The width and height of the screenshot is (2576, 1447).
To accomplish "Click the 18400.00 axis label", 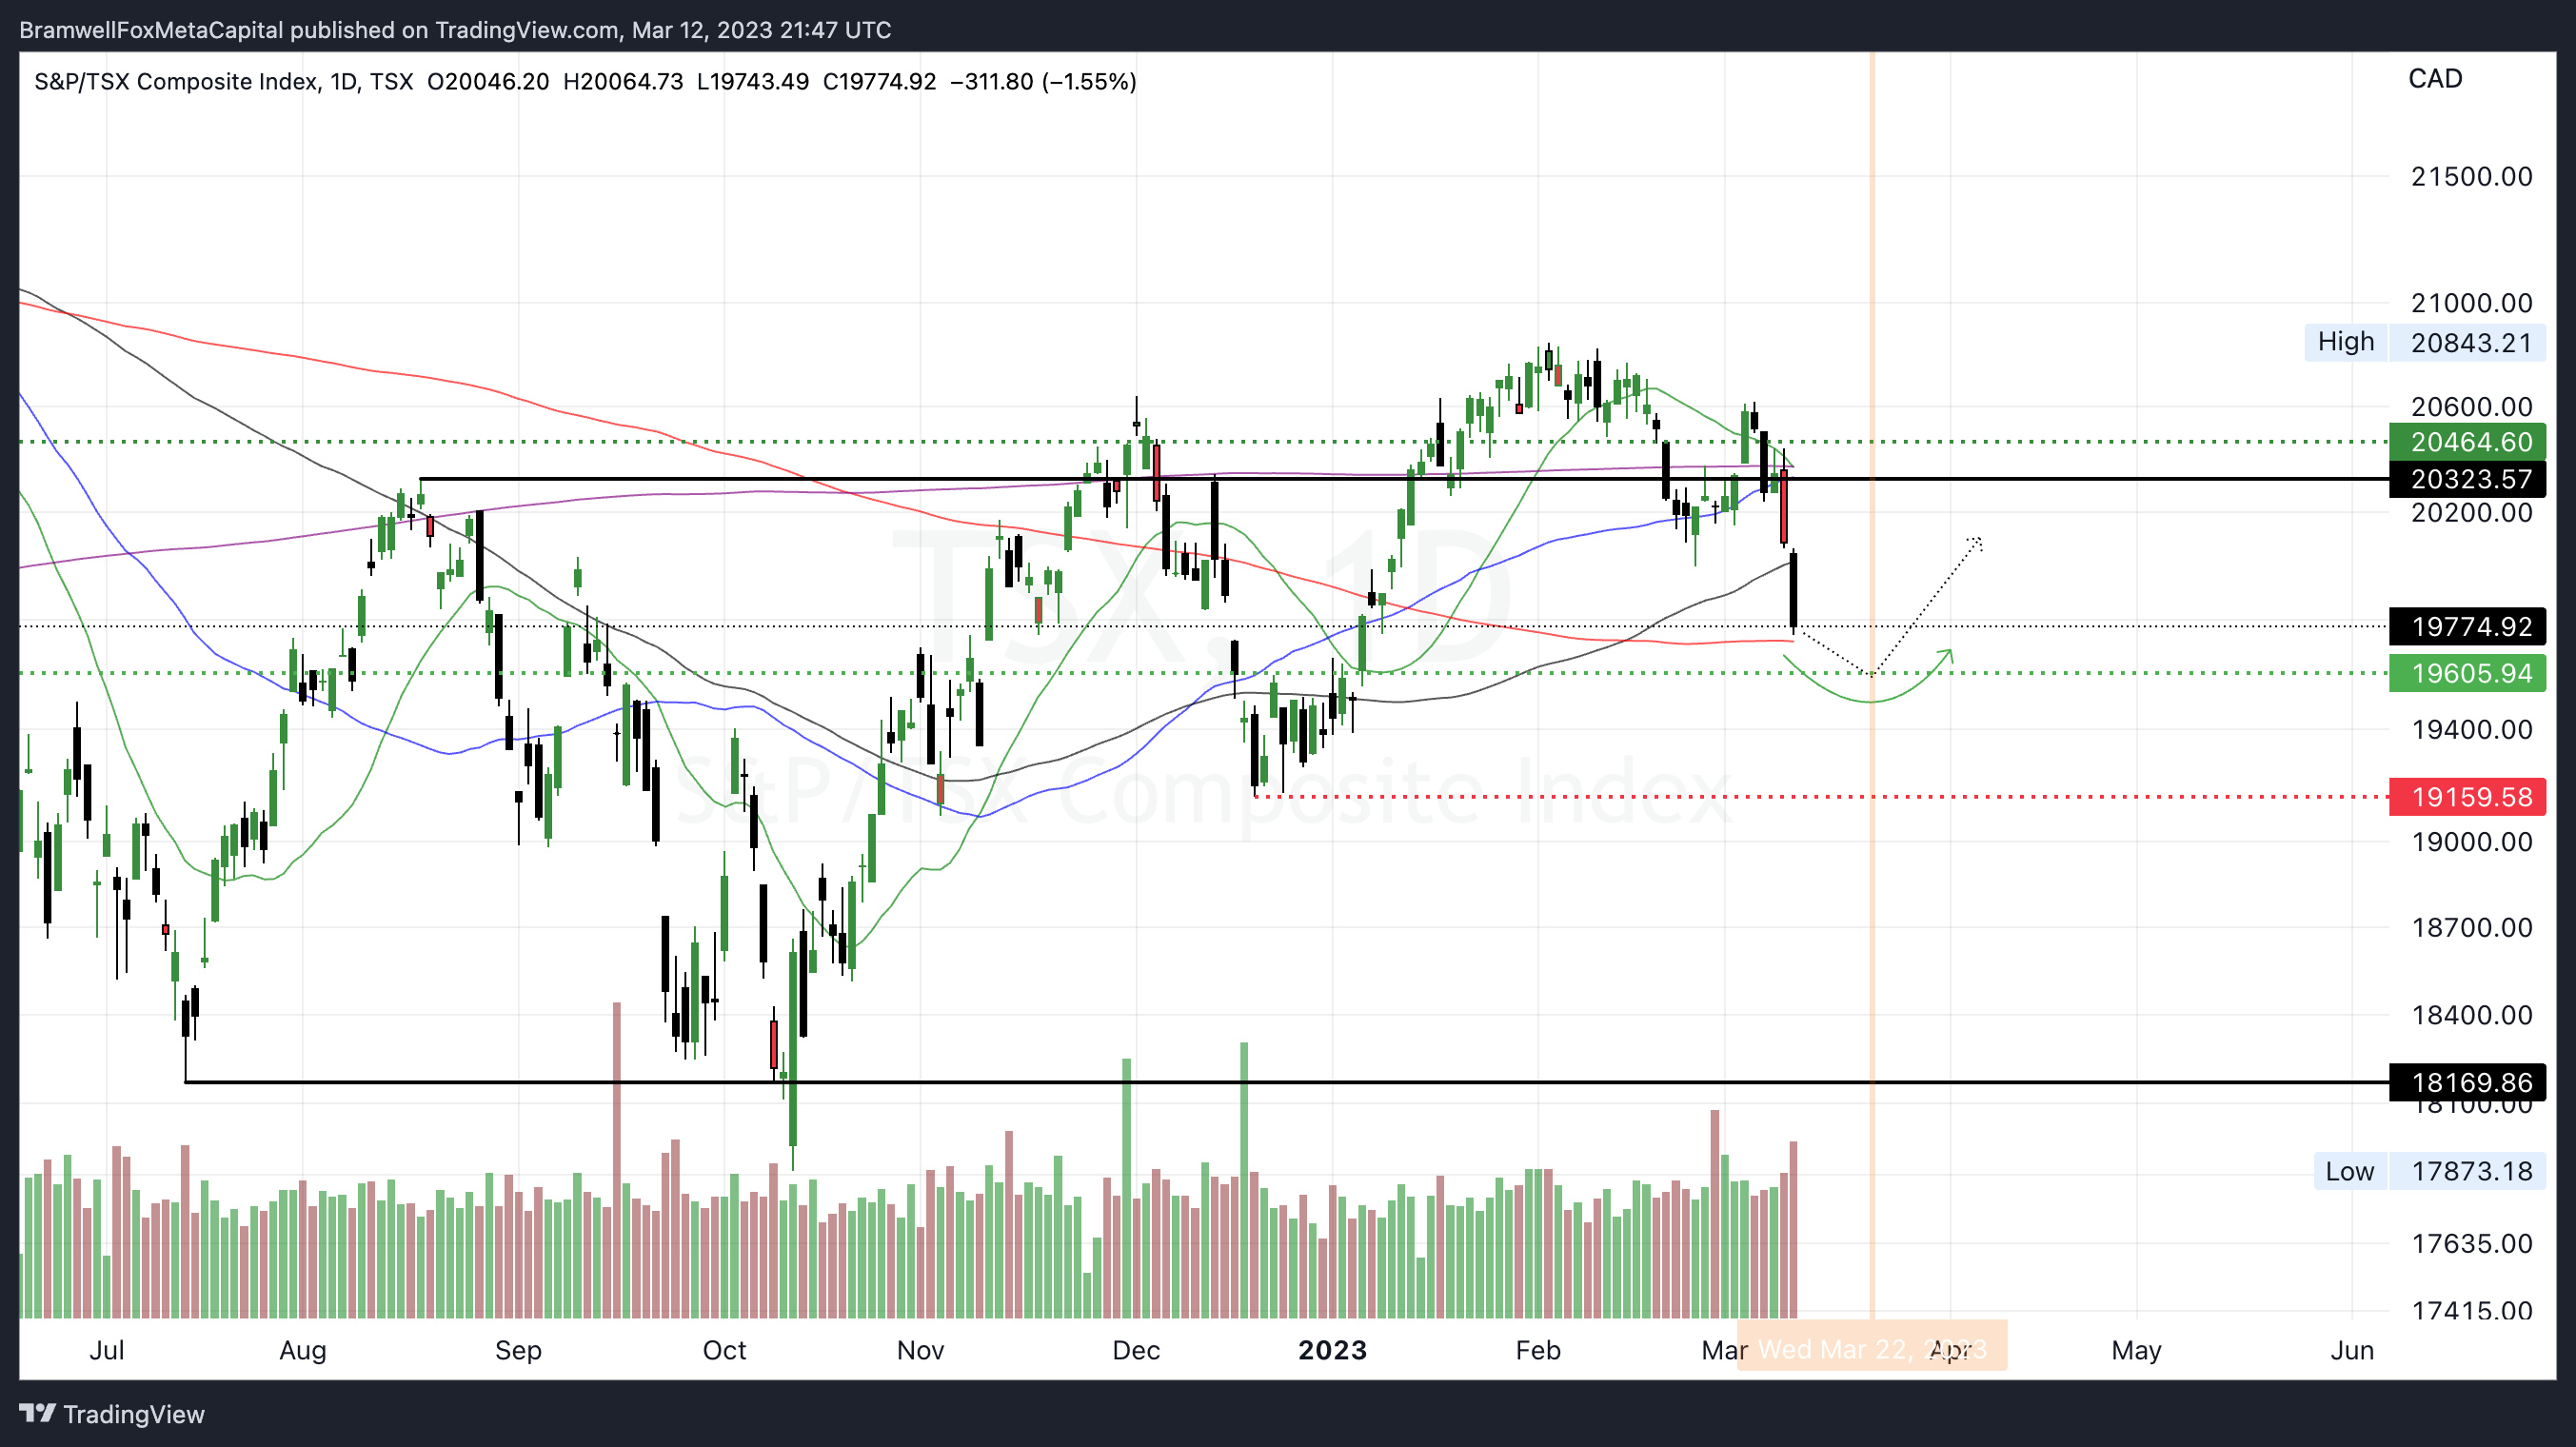I will coord(2471,1015).
